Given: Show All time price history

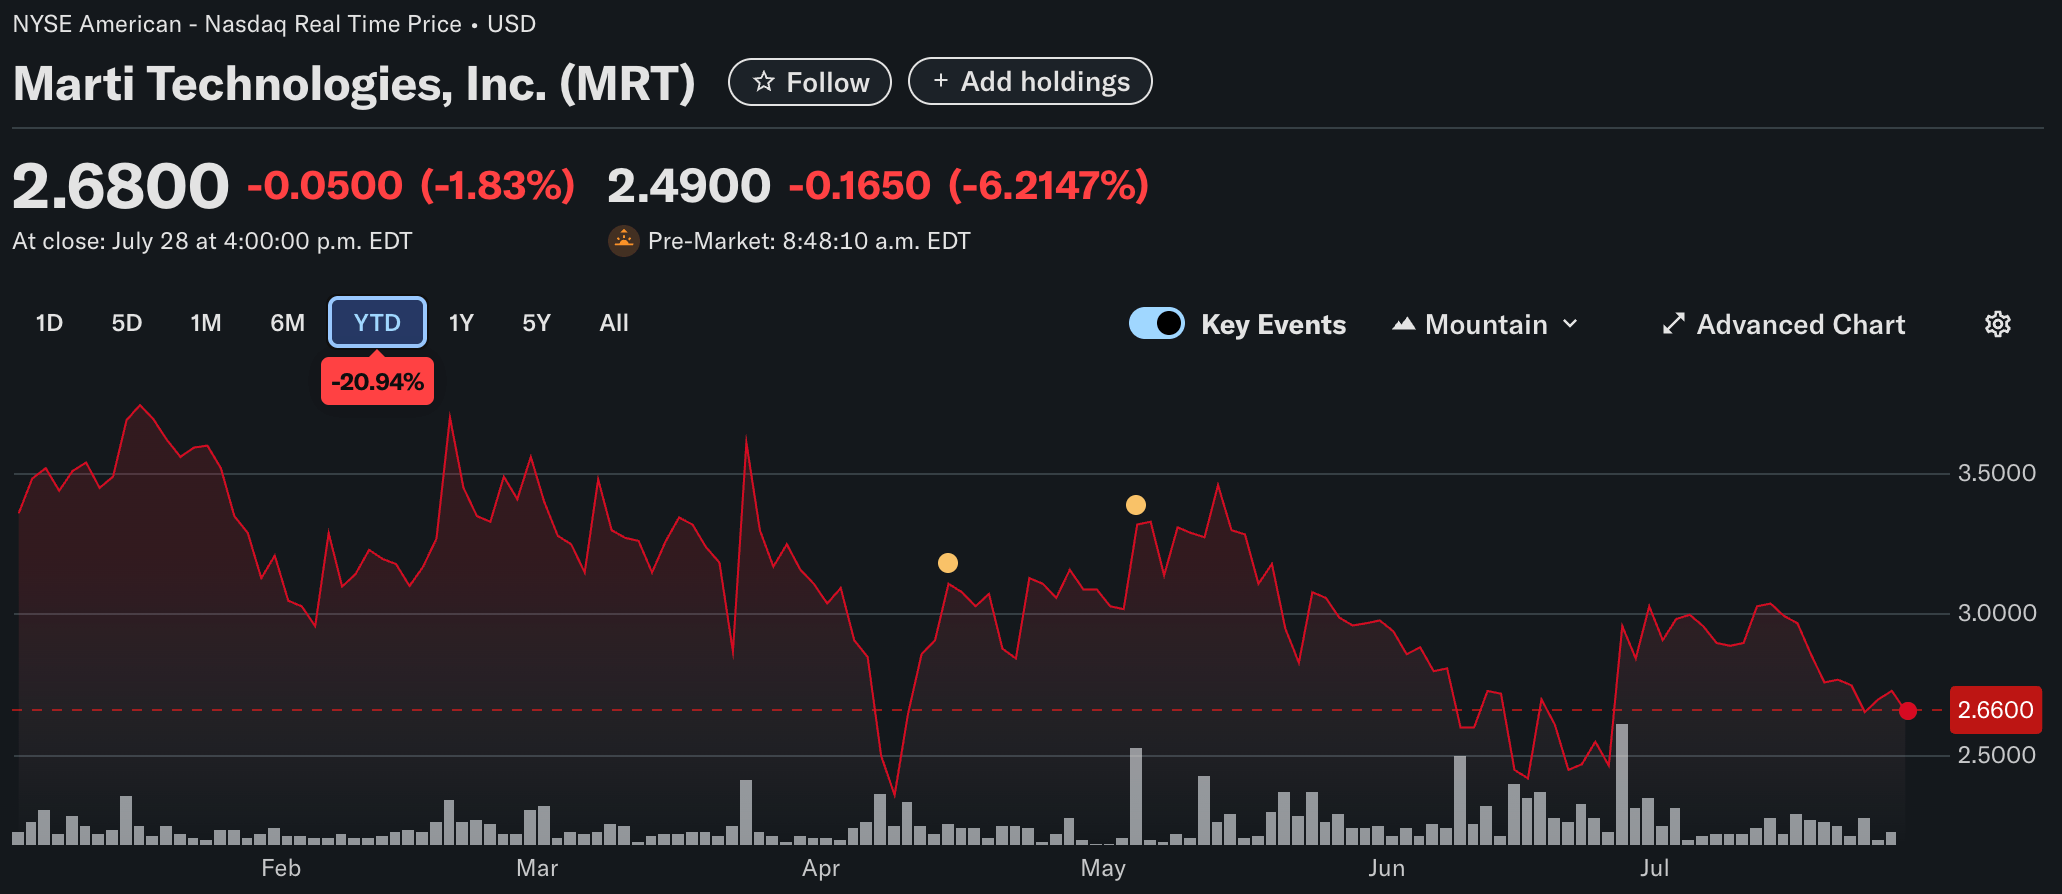Looking at the screenshot, I should [x=614, y=323].
